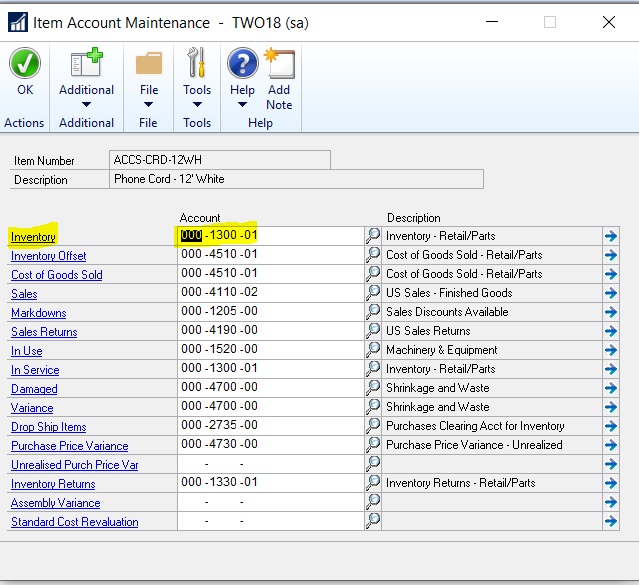The width and height of the screenshot is (639, 585).
Task: Open lookup magnifier for Sales account
Action: pyautogui.click(x=373, y=293)
